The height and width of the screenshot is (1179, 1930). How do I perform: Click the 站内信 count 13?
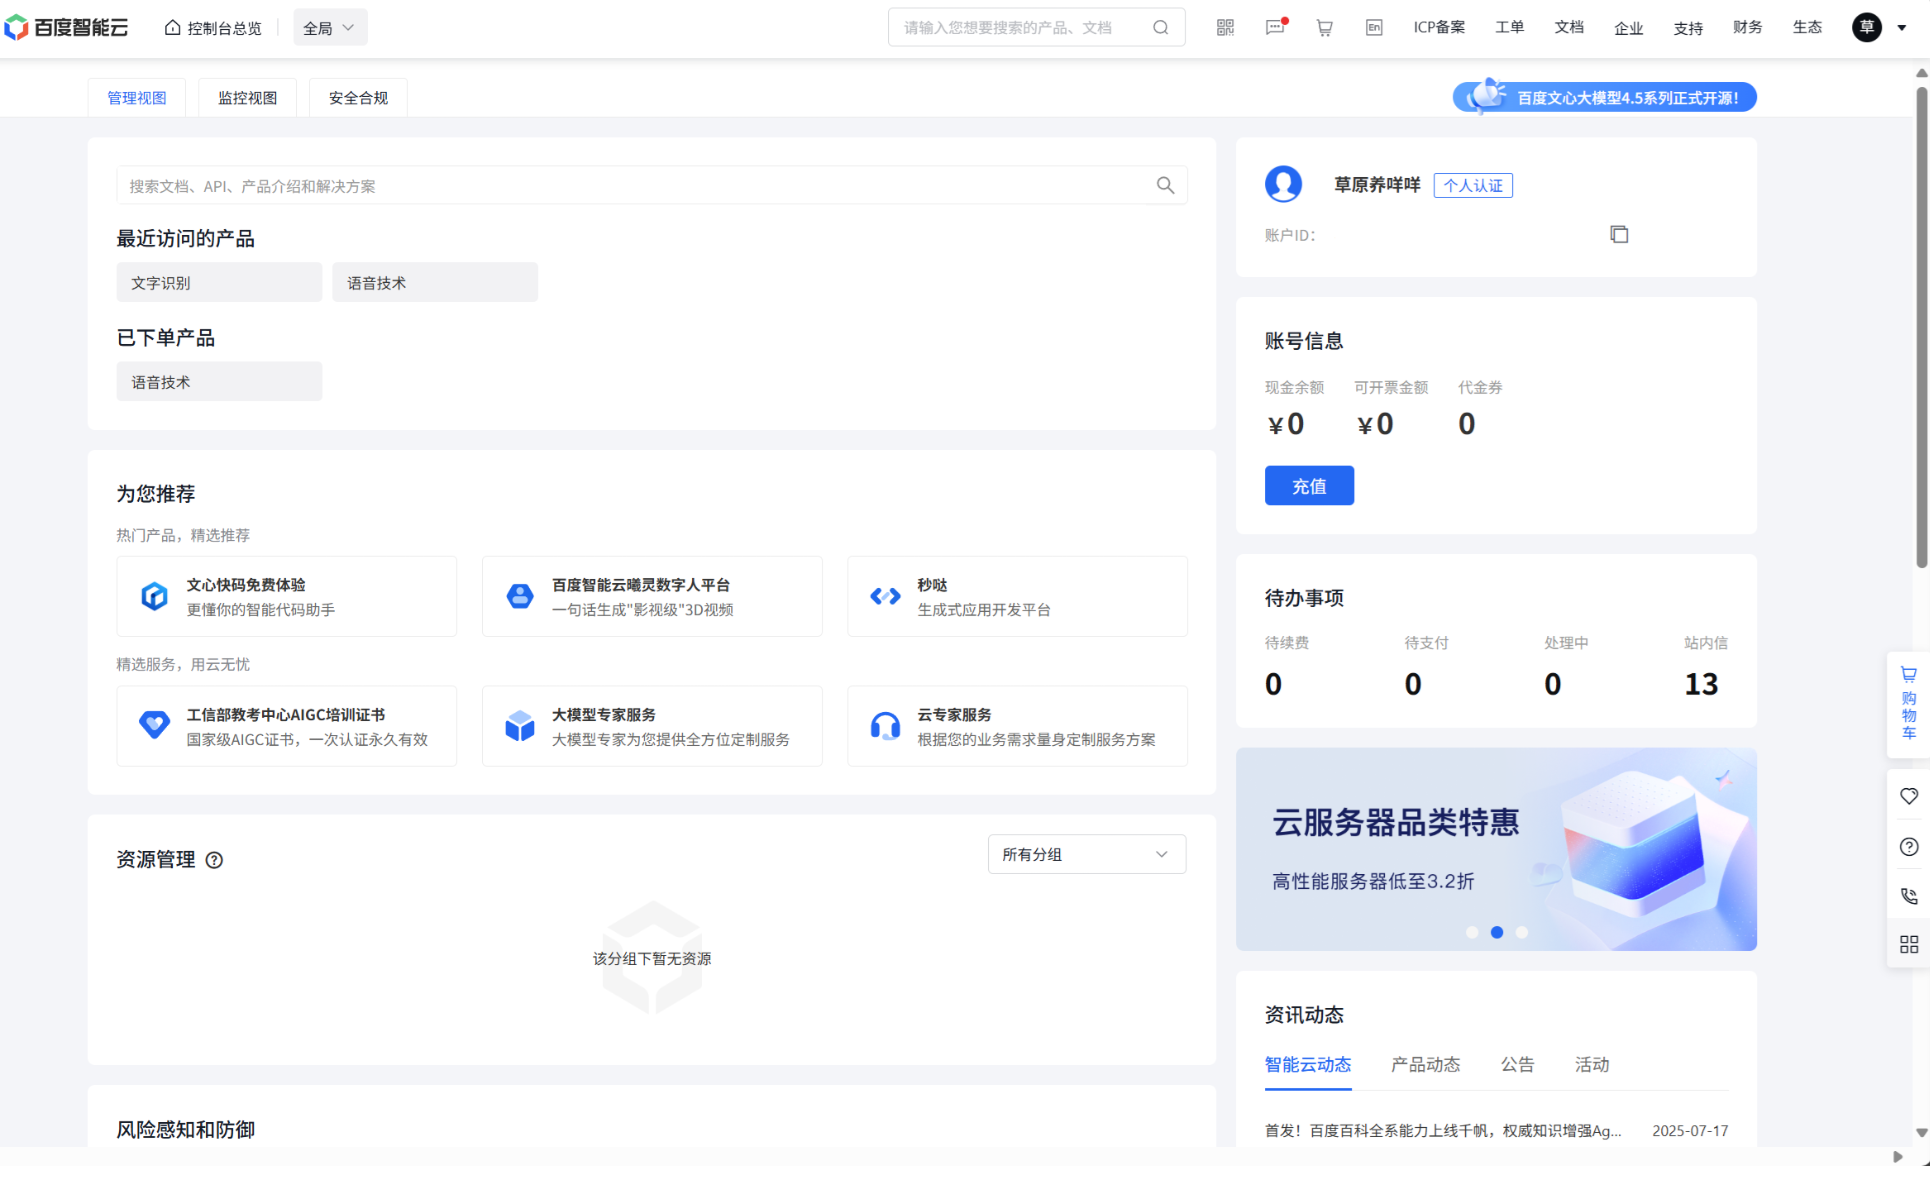click(1700, 684)
